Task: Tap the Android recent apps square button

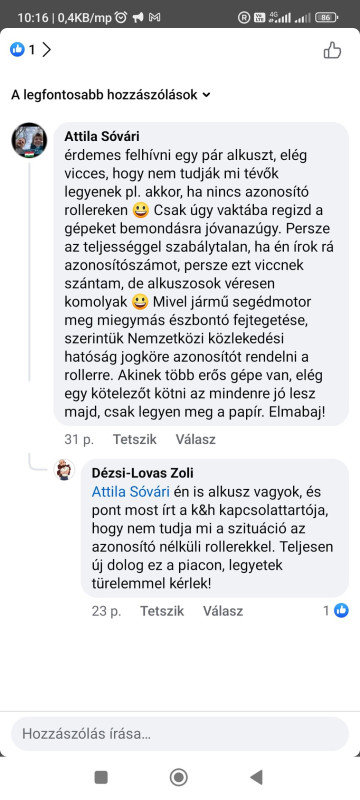Action: tap(101, 778)
